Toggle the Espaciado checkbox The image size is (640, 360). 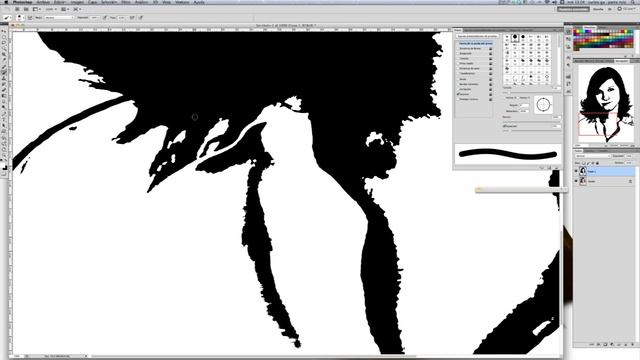[x=504, y=126]
